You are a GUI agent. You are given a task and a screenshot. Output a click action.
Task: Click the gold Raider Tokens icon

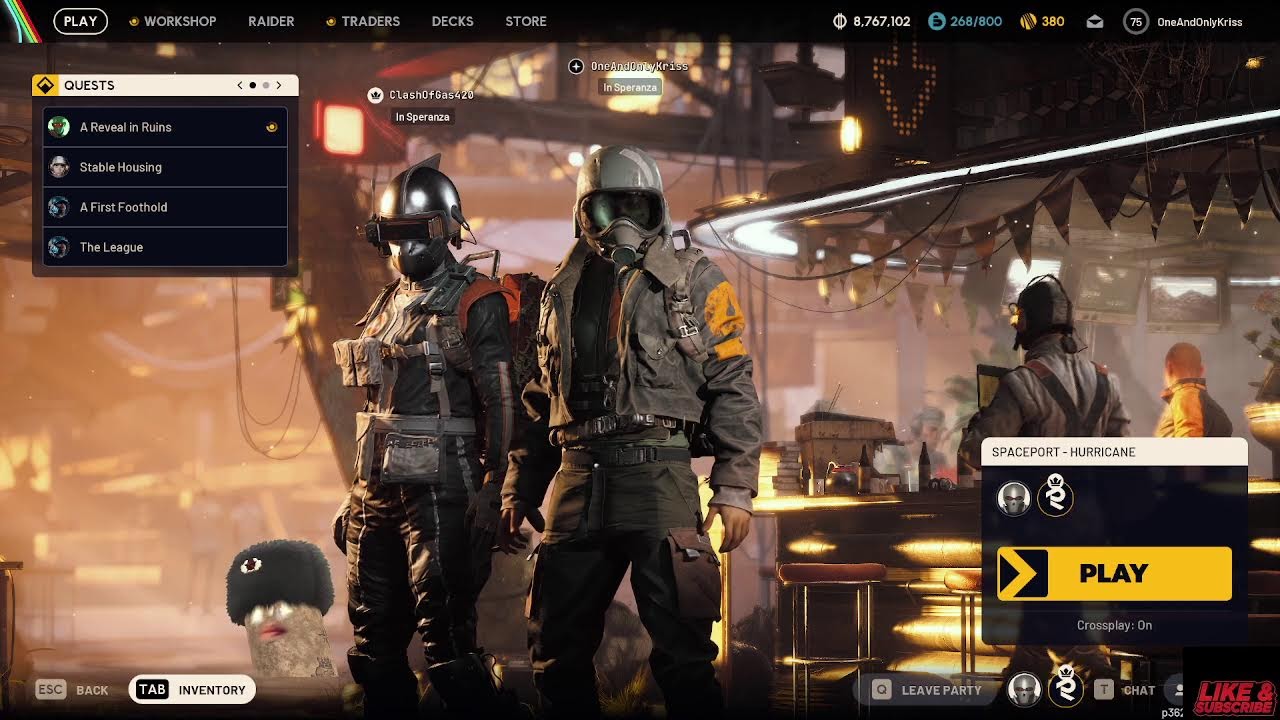[1027, 21]
